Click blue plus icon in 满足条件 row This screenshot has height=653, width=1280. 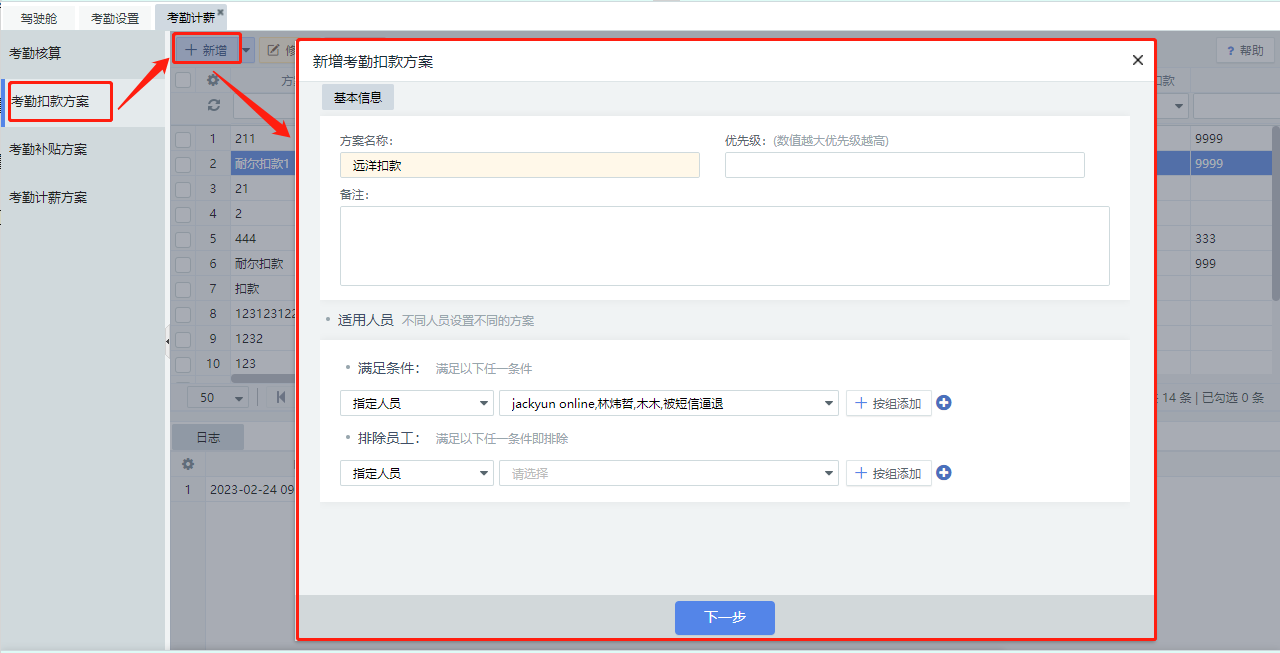click(943, 403)
